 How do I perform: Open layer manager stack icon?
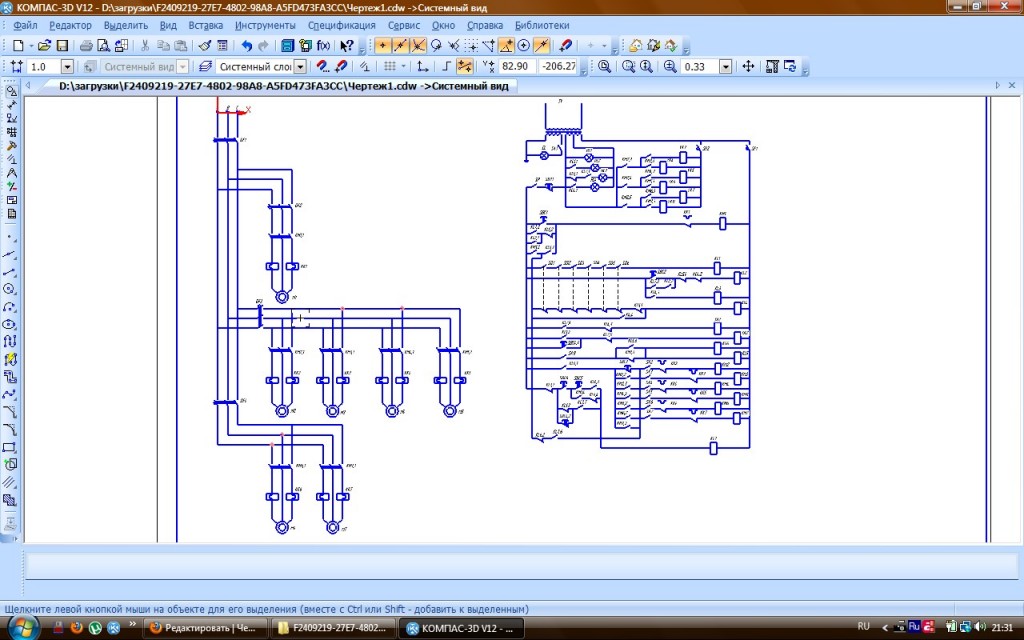[x=205, y=66]
